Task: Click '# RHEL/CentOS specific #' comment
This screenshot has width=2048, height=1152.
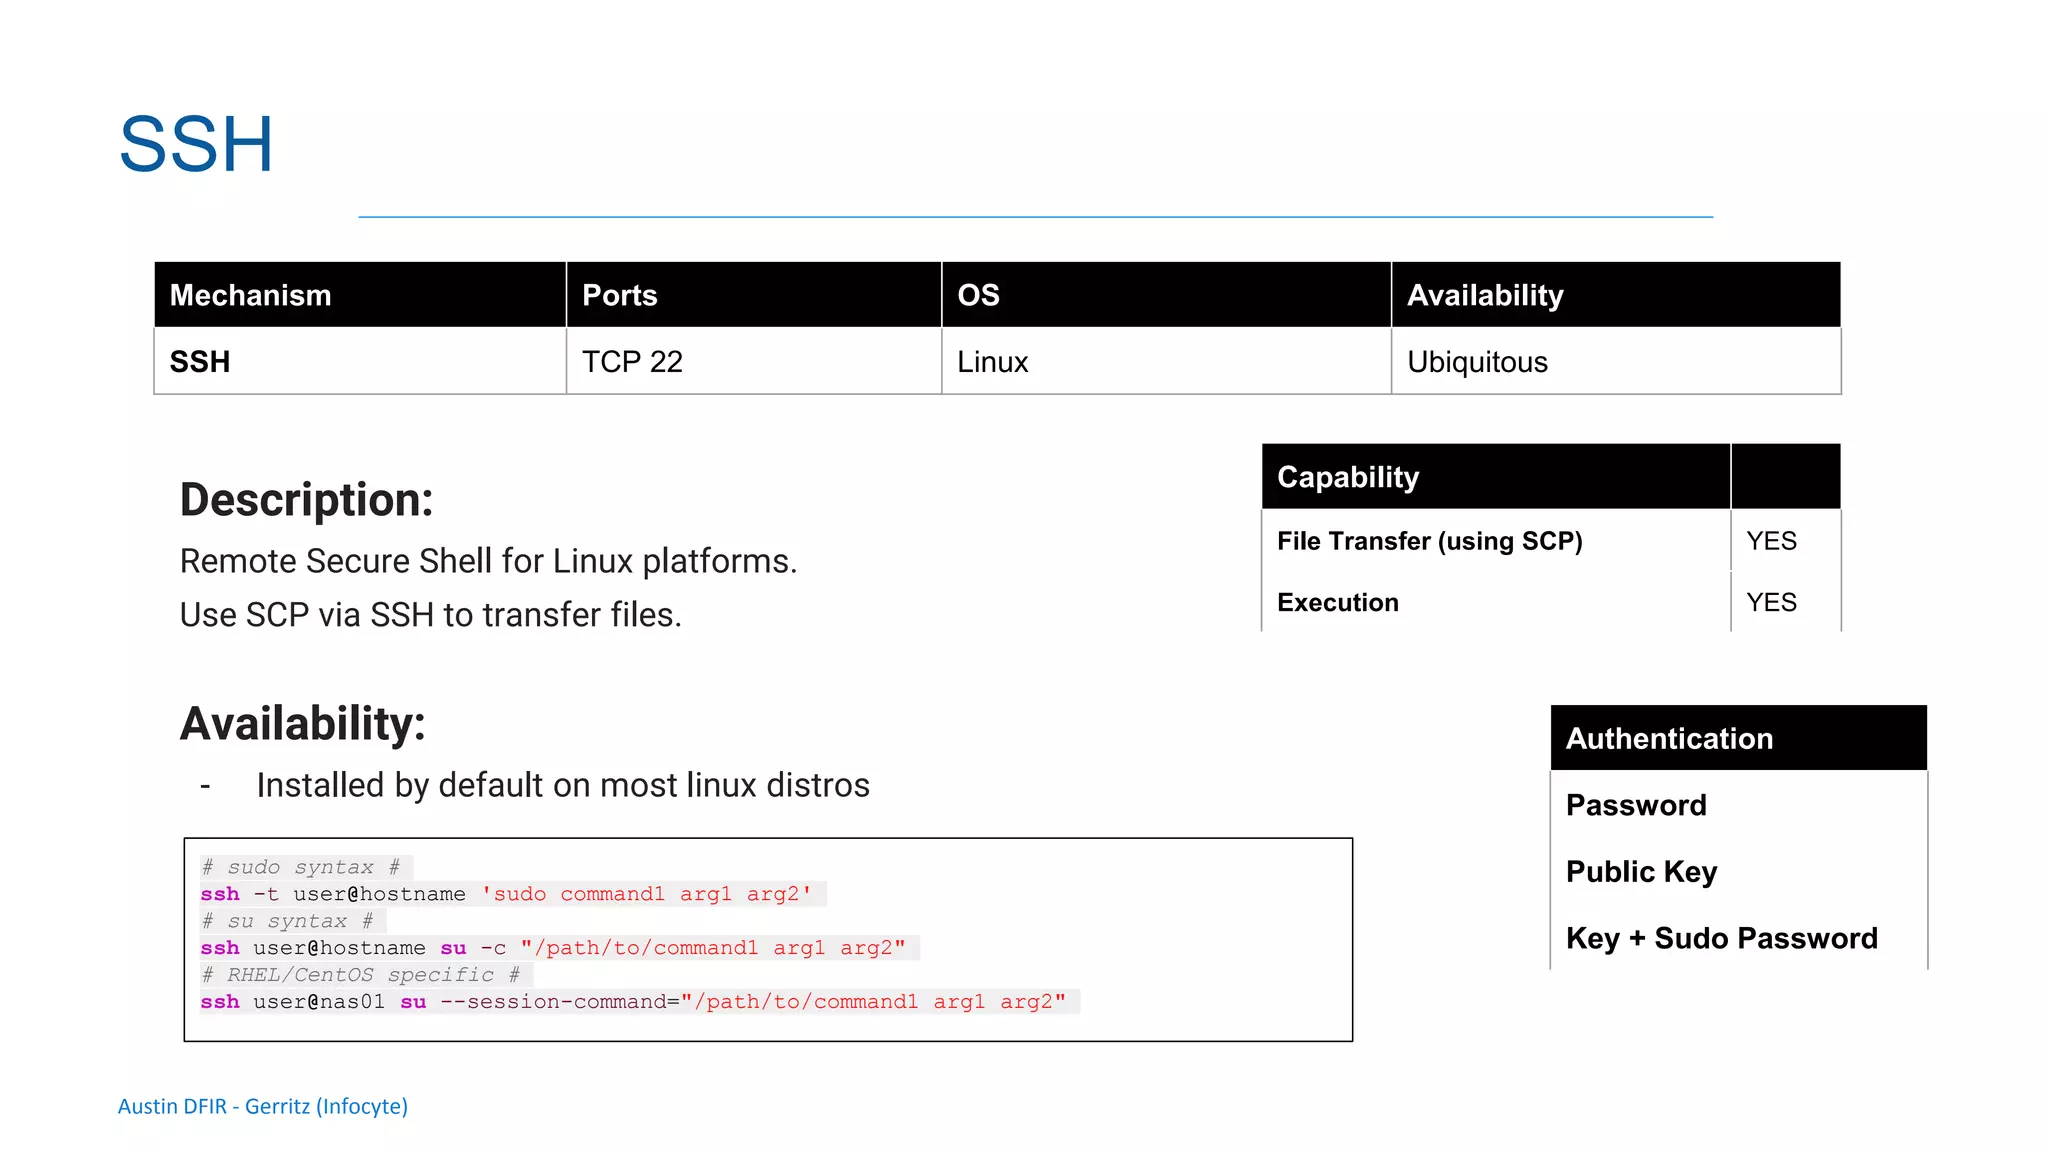Action: [x=361, y=975]
